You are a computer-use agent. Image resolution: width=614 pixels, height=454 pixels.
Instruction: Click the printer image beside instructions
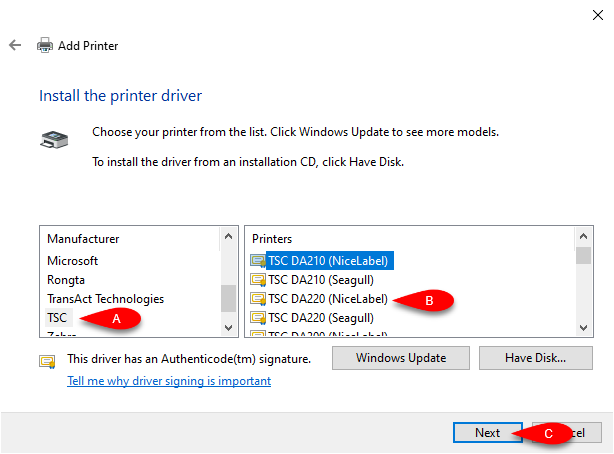pyautogui.click(x=54, y=139)
